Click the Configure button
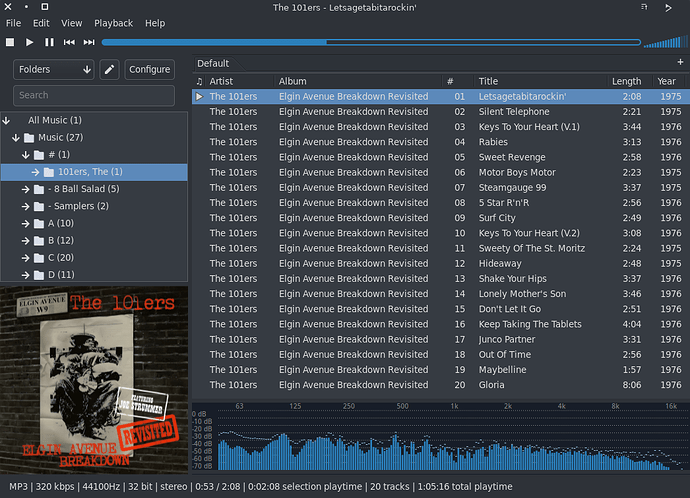The width and height of the screenshot is (690, 498). [149, 70]
